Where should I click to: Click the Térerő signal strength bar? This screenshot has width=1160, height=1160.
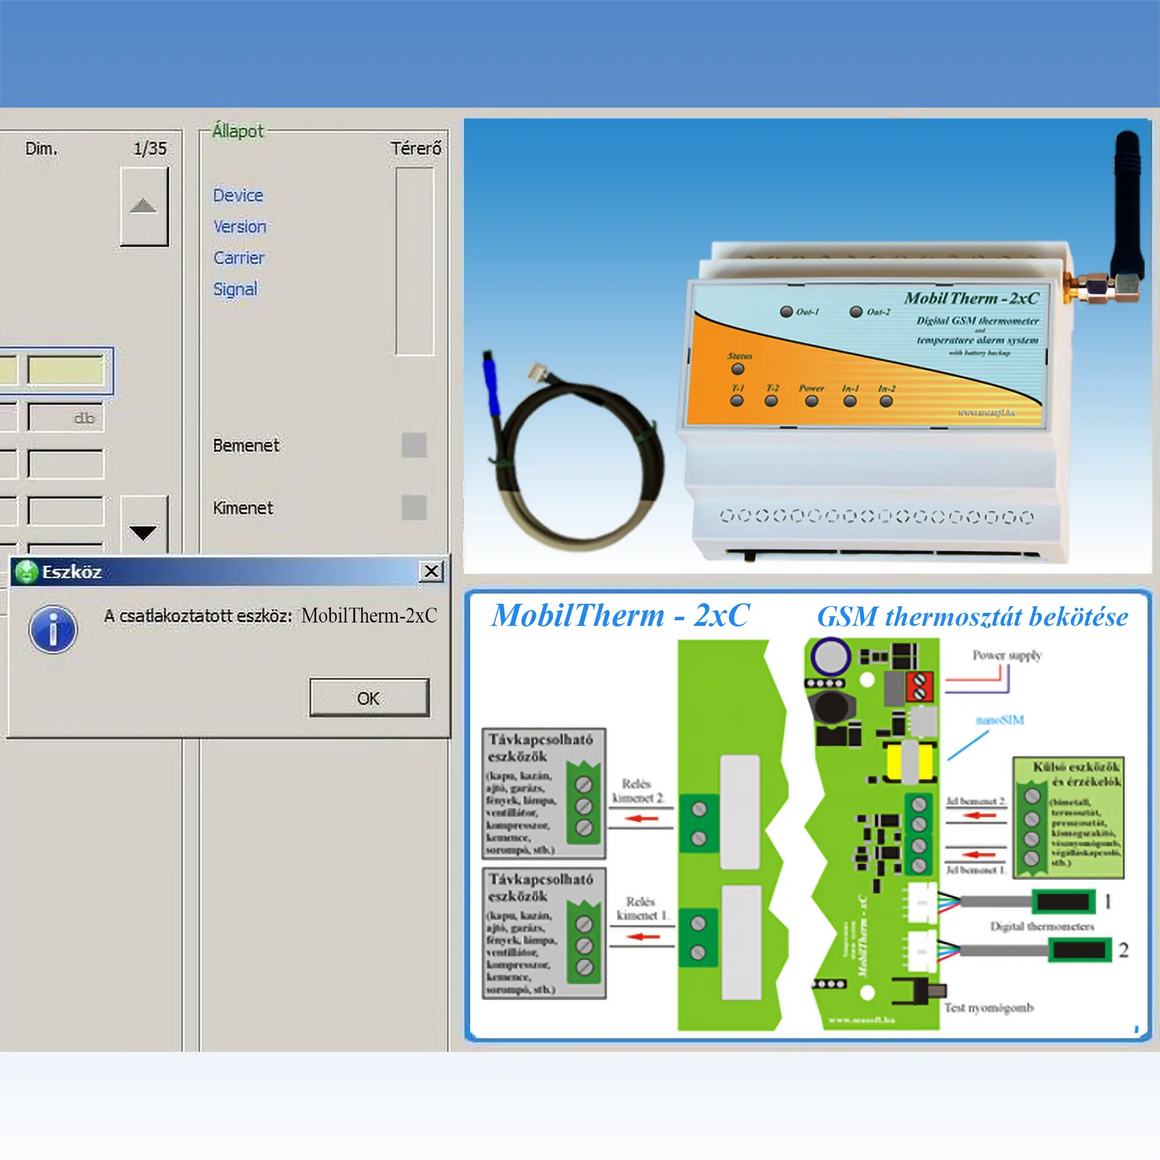415,261
